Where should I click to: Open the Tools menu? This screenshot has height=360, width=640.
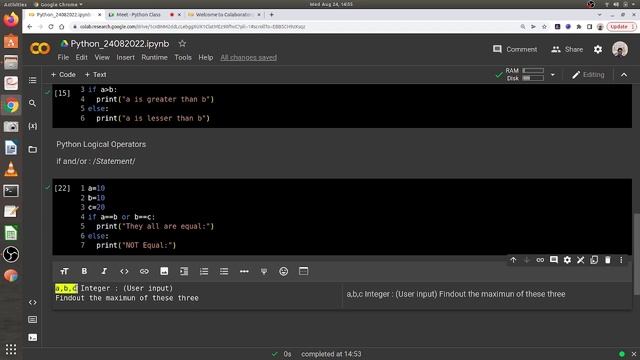[183, 58]
